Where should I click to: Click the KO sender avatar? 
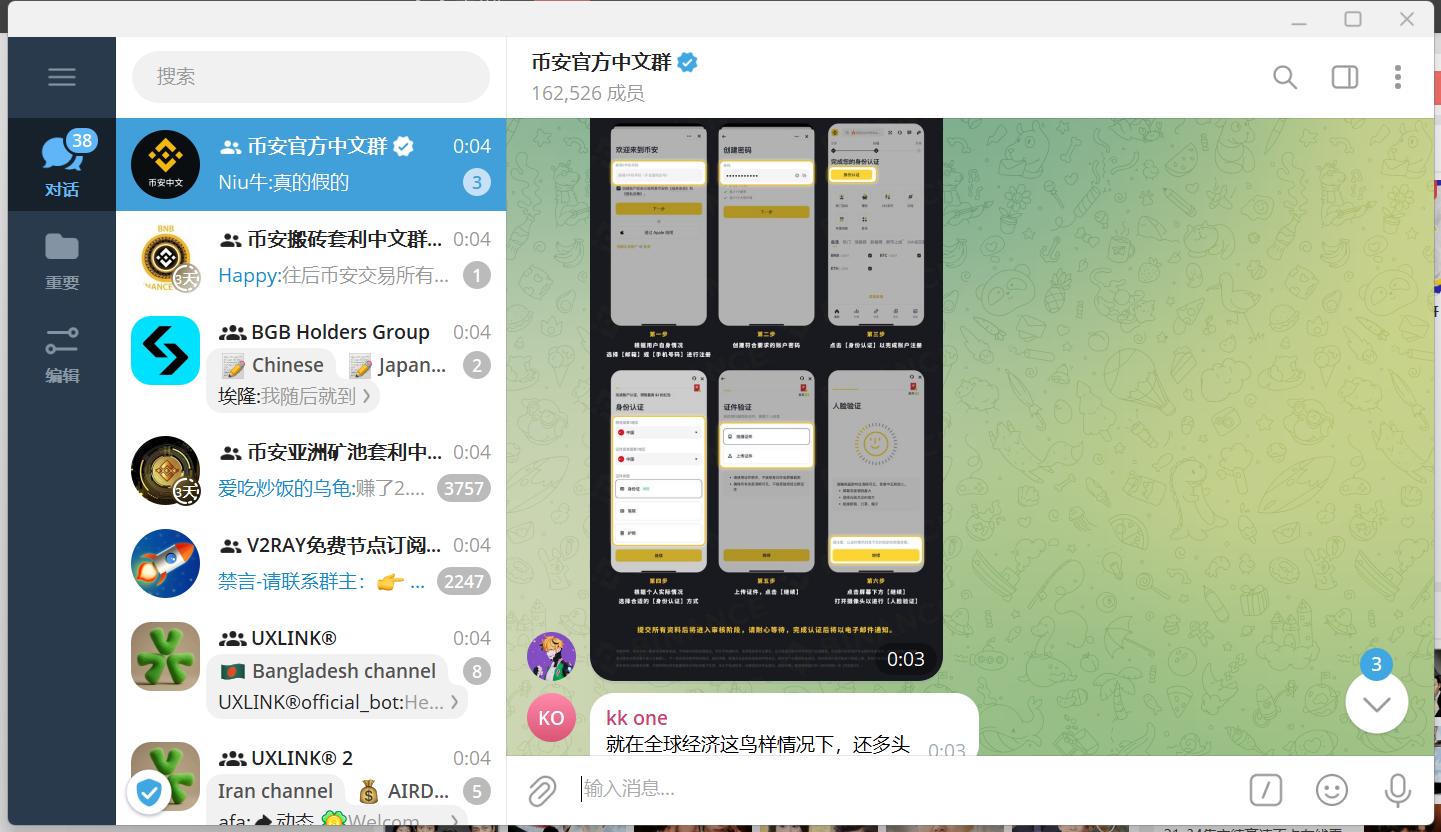(551, 718)
